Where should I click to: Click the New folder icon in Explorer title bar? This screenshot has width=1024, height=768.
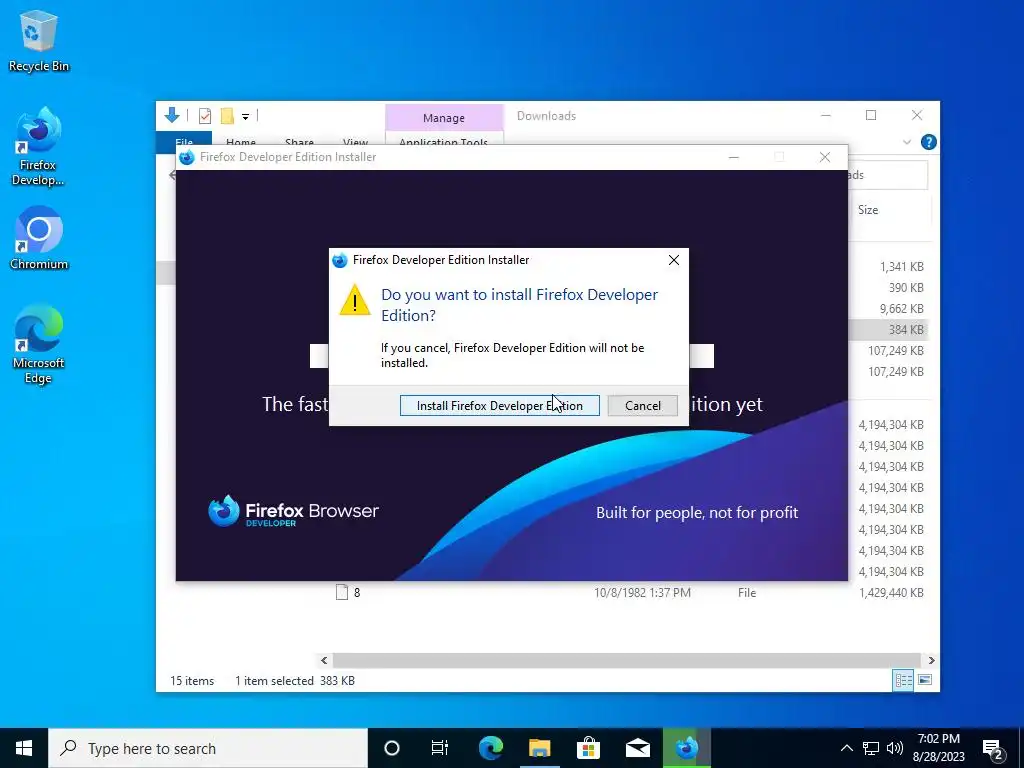[227, 116]
